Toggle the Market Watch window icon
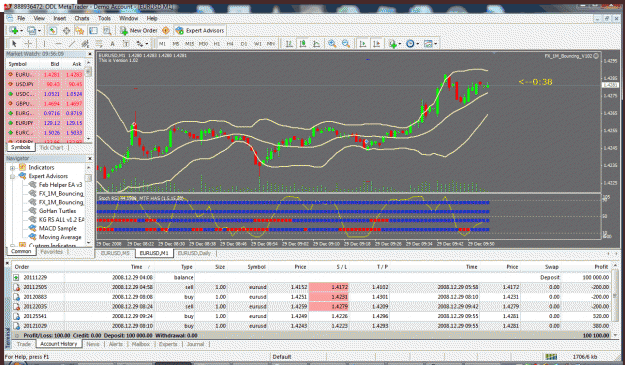 [x=52, y=31]
